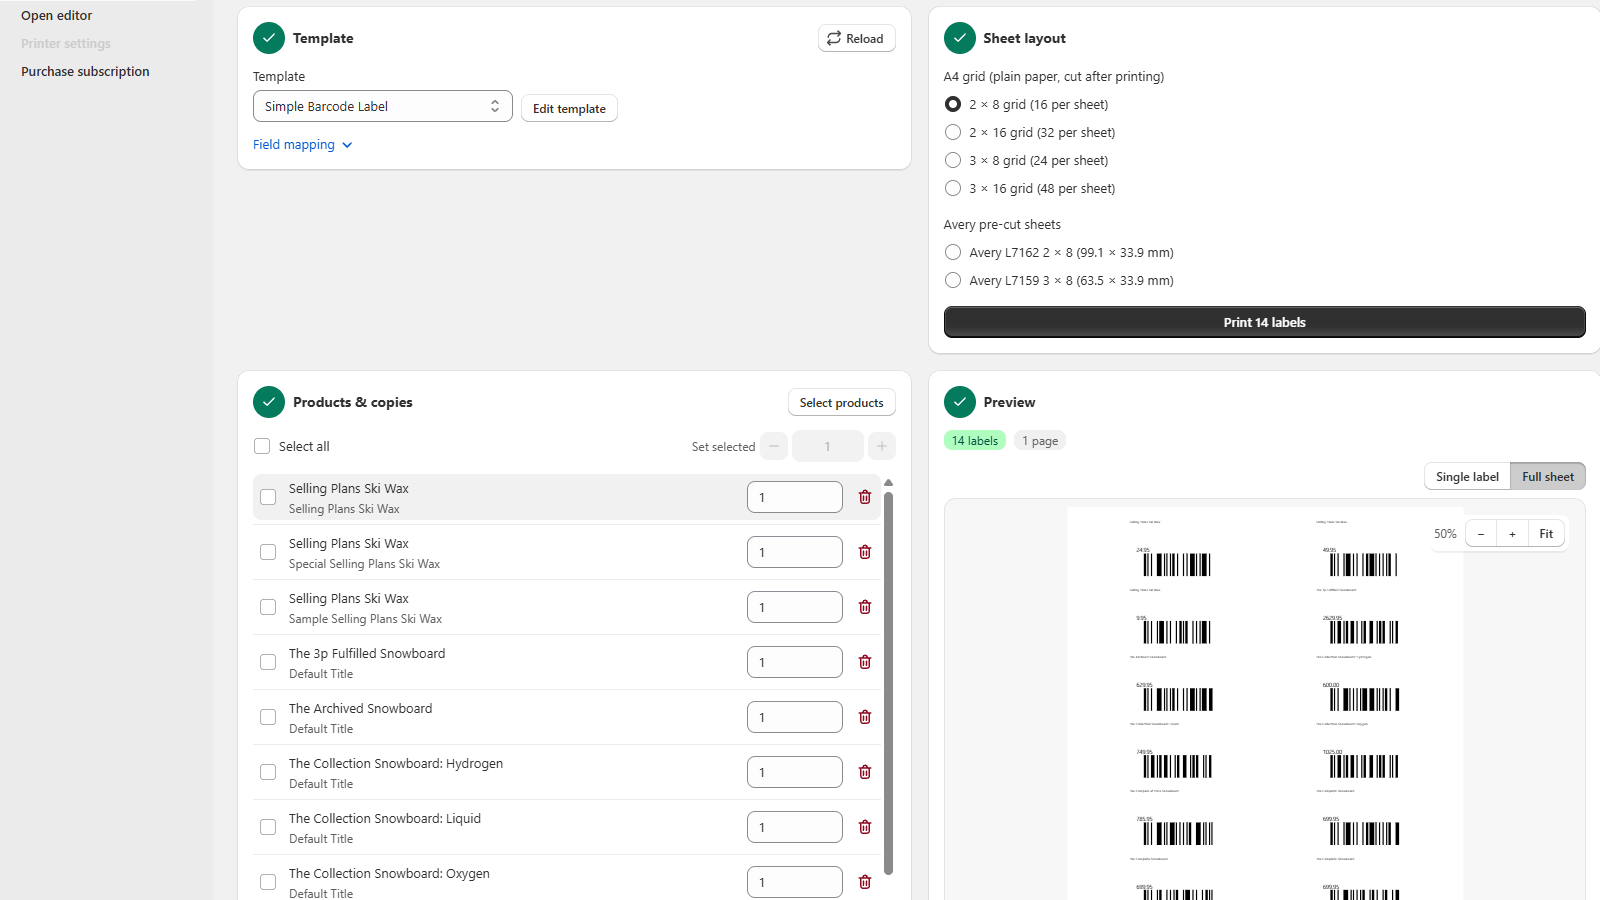Click the Products & copies green checkmark icon

269,402
